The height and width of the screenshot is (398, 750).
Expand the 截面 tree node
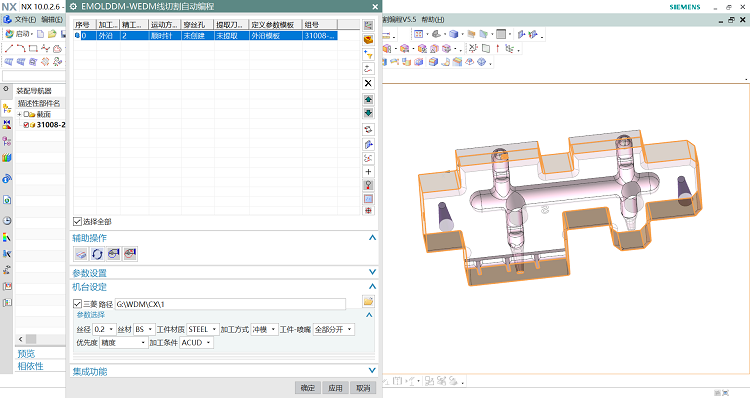(x=20, y=114)
